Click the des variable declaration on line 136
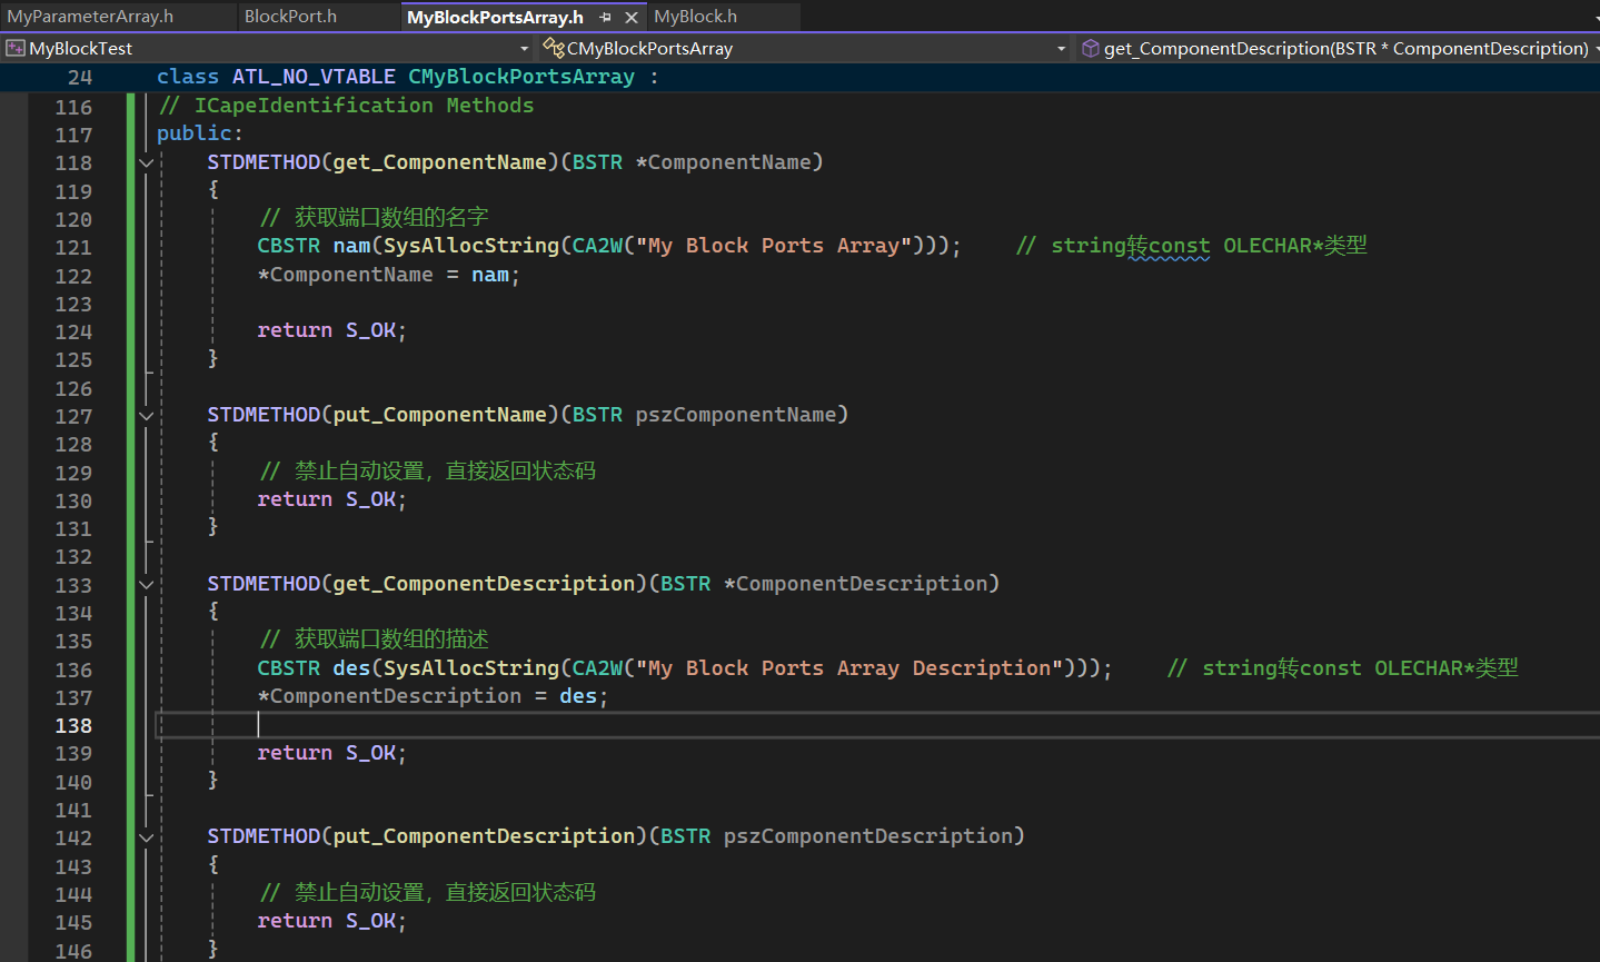1600x962 pixels. point(351,668)
